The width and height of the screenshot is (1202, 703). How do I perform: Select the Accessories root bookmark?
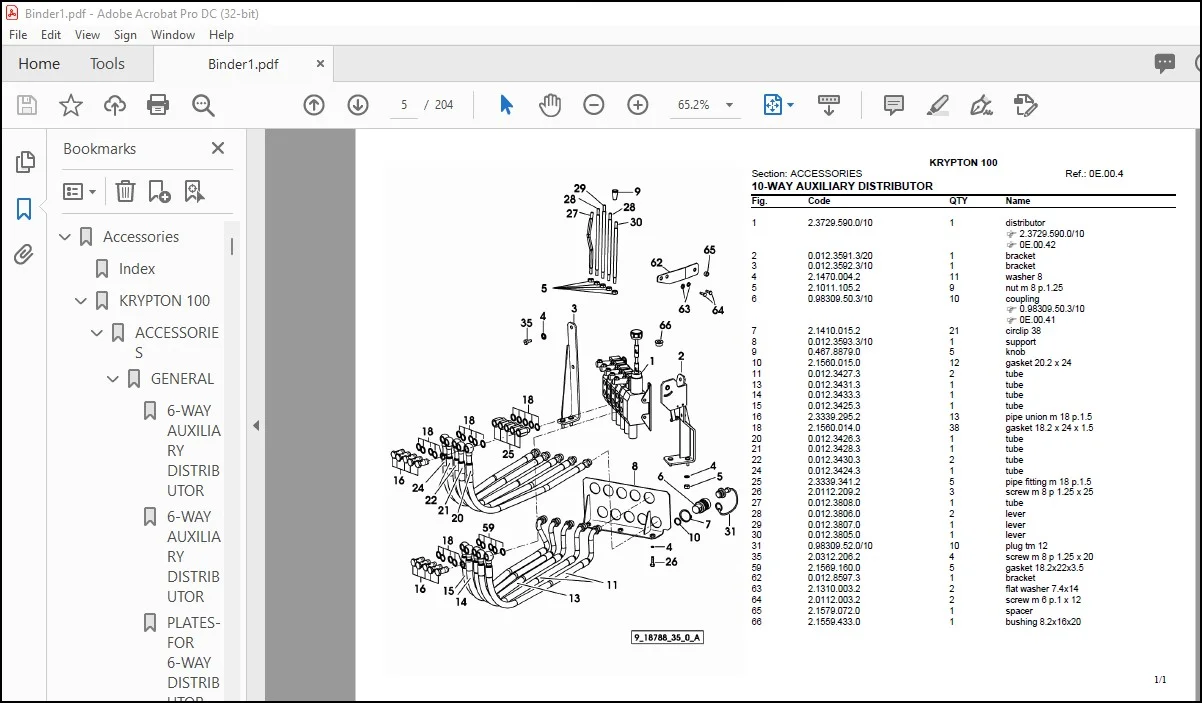pos(141,237)
